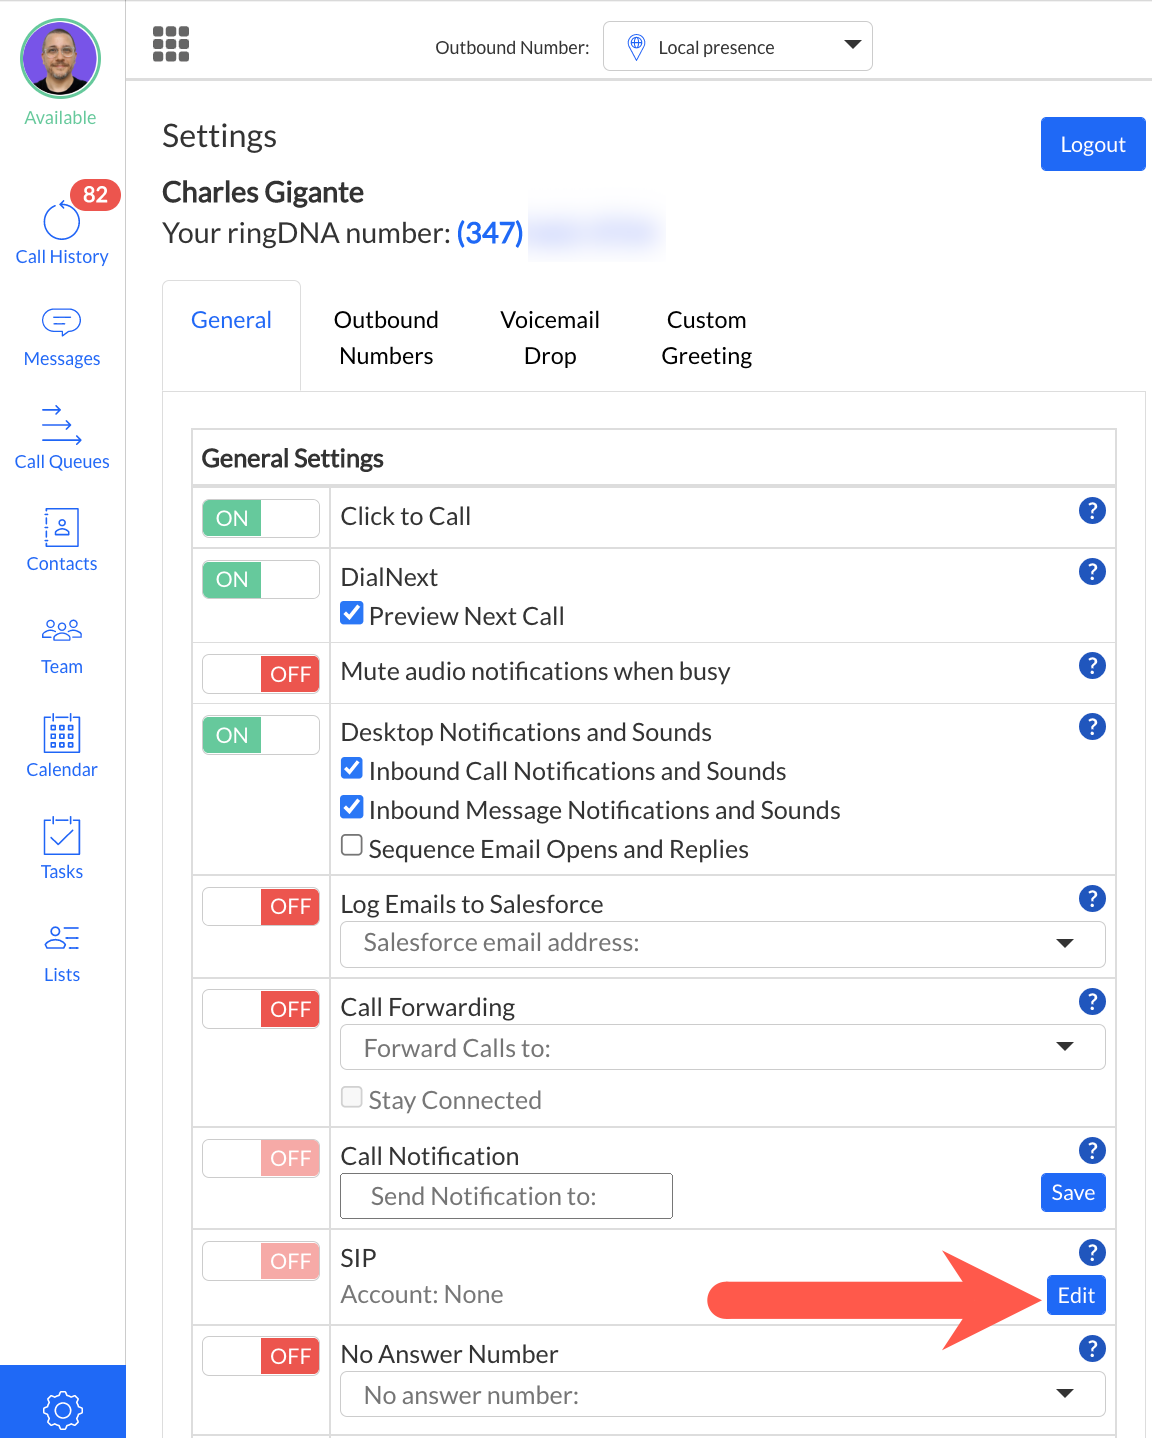Expand Salesforce email address dropdown
The image size is (1152, 1438).
pyautogui.click(x=722, y=944)
